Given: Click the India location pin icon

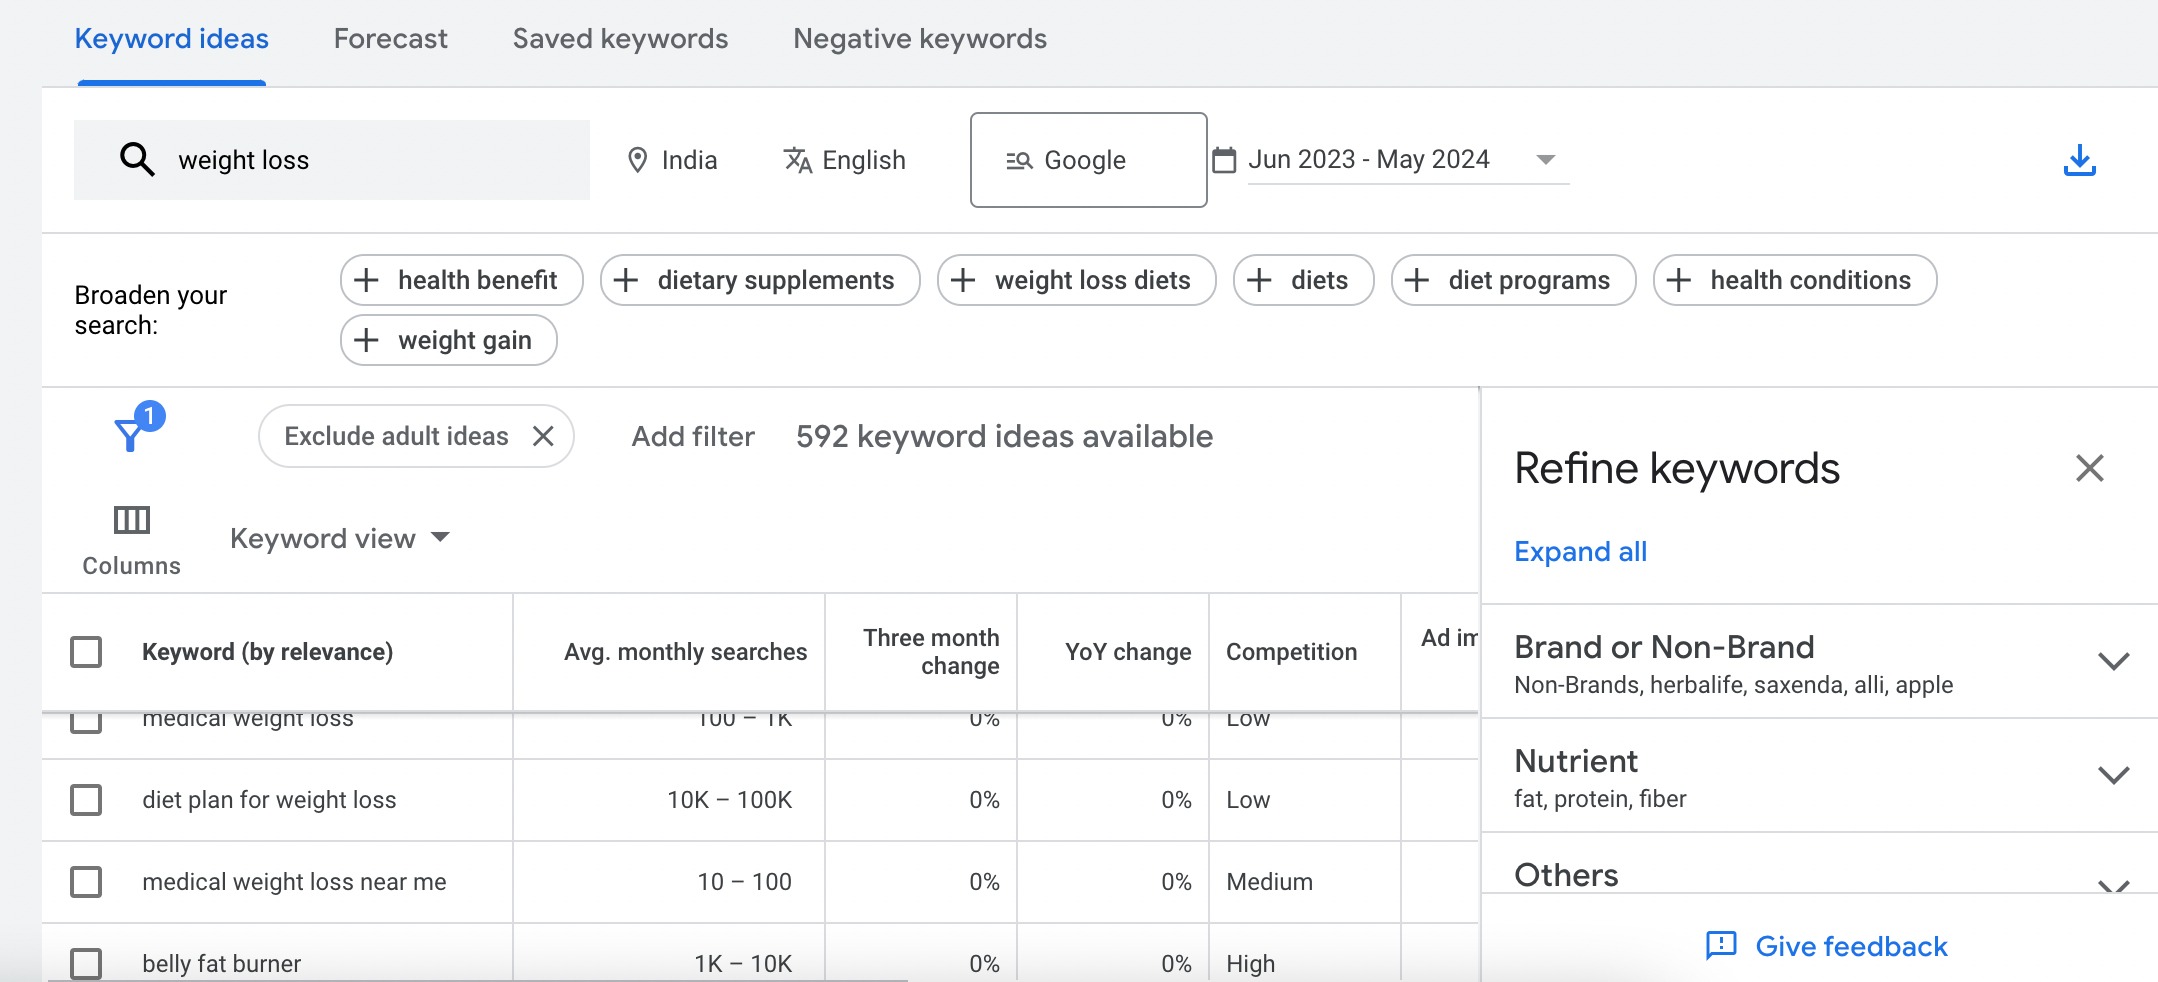Looking at the screenshot, I should coord(637,160).
